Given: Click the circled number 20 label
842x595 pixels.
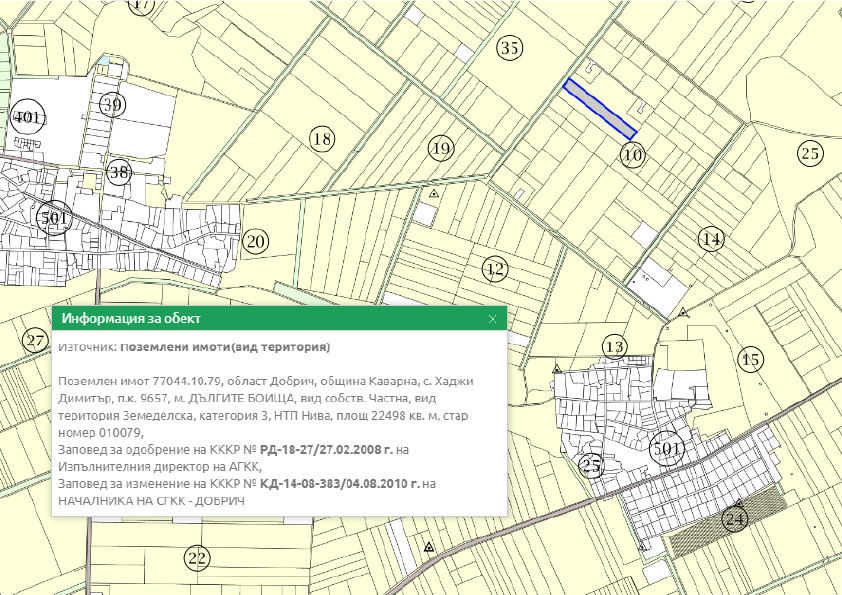Looking at the screenshot, I should point(256,241).
